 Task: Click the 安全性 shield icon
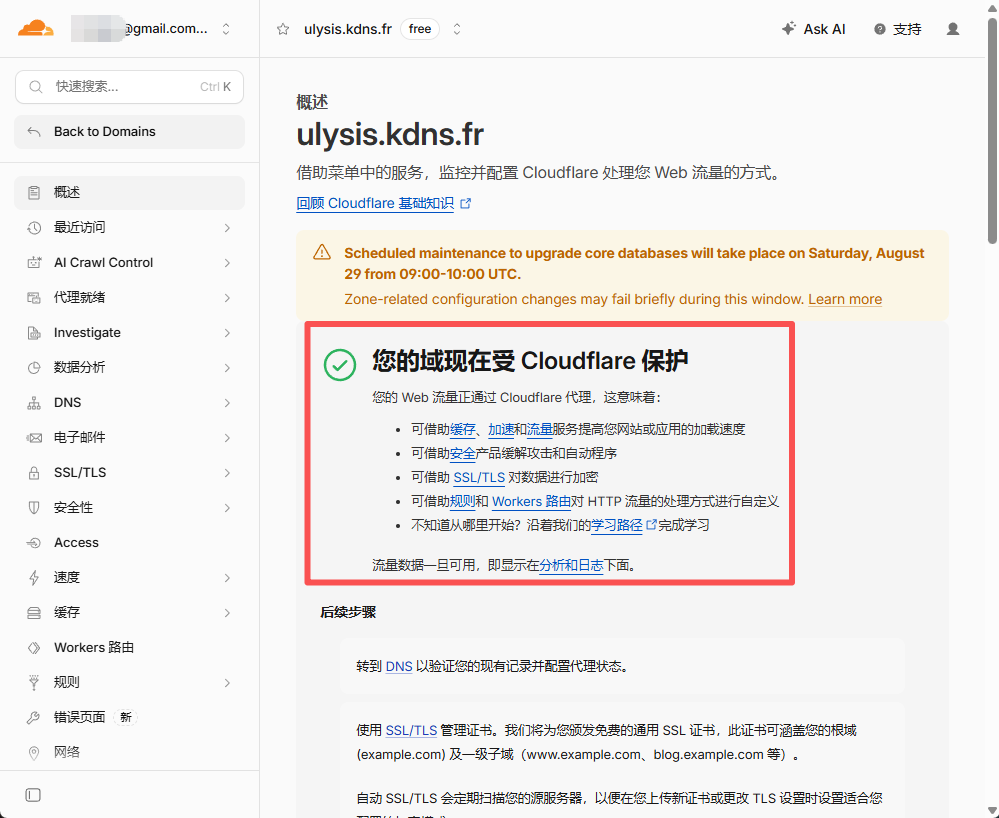click(34, 508)
